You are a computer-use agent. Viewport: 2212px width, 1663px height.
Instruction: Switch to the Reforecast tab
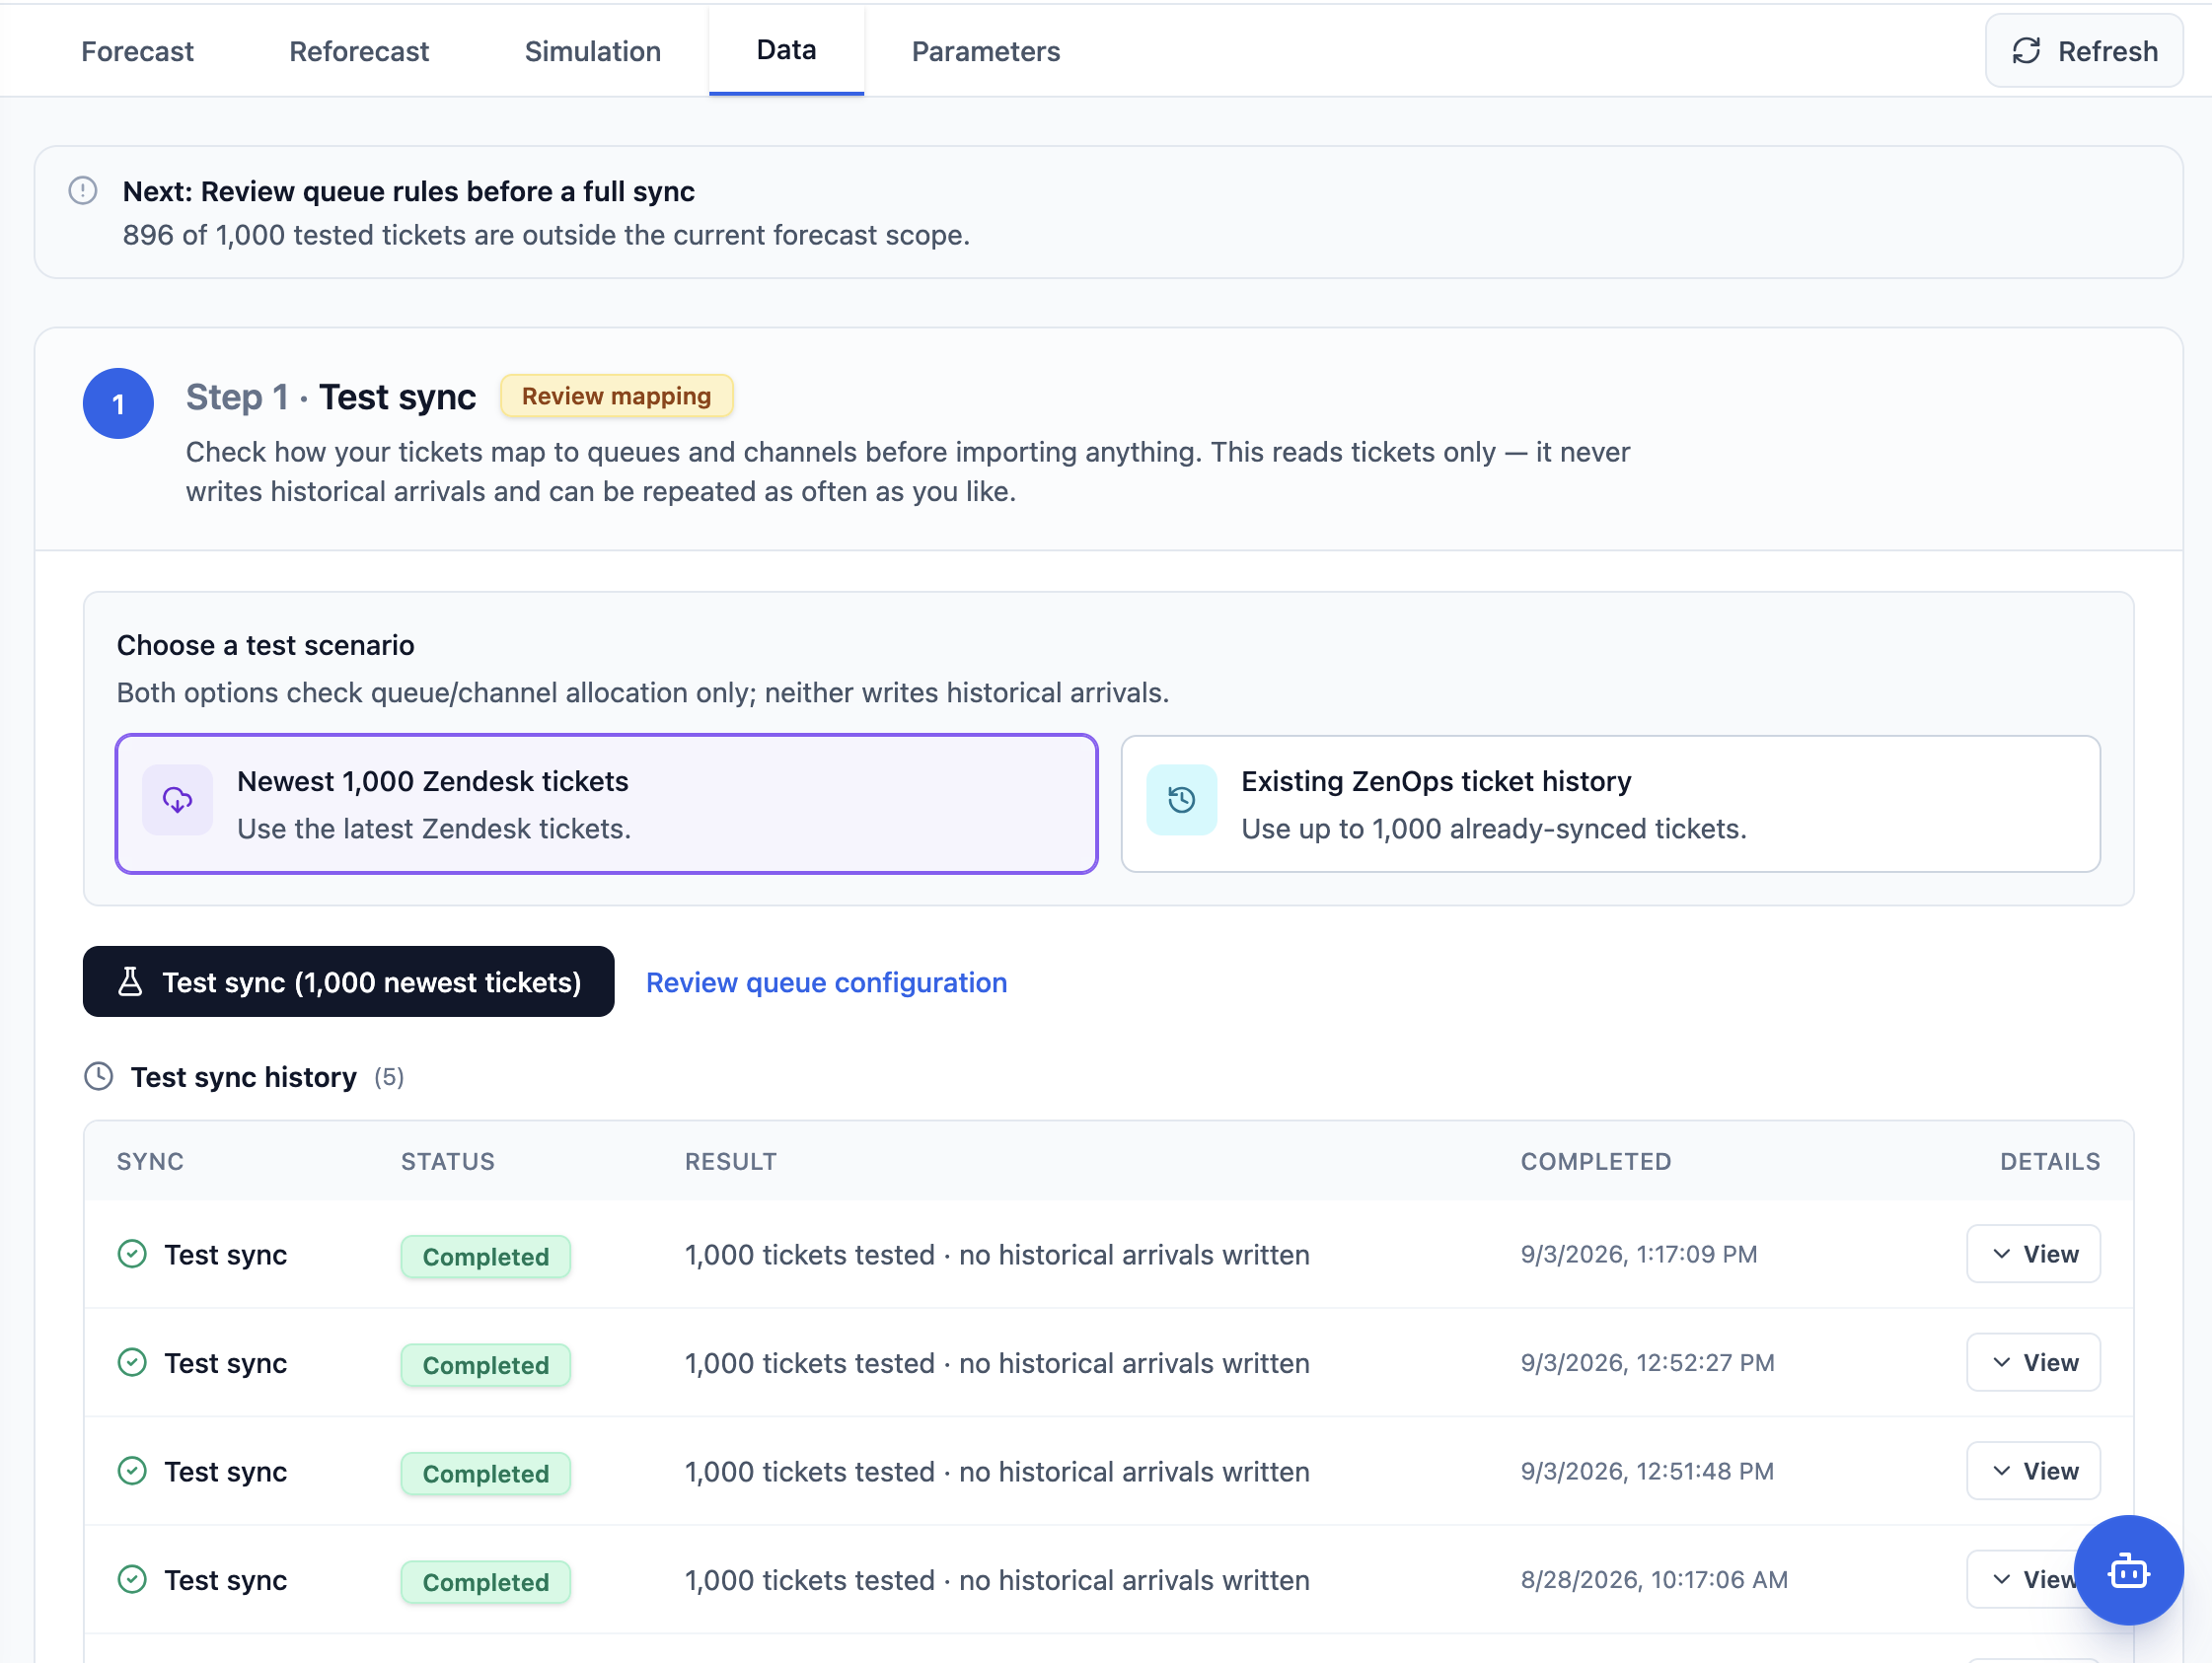[359, 51]
